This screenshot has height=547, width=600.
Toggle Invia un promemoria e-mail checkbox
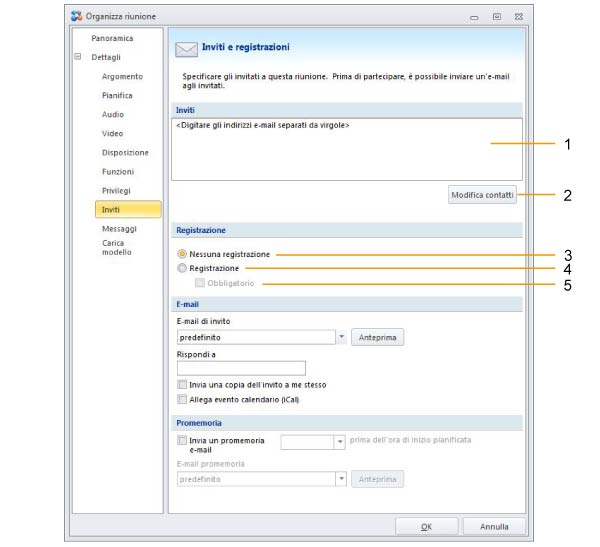click(182, 440)
